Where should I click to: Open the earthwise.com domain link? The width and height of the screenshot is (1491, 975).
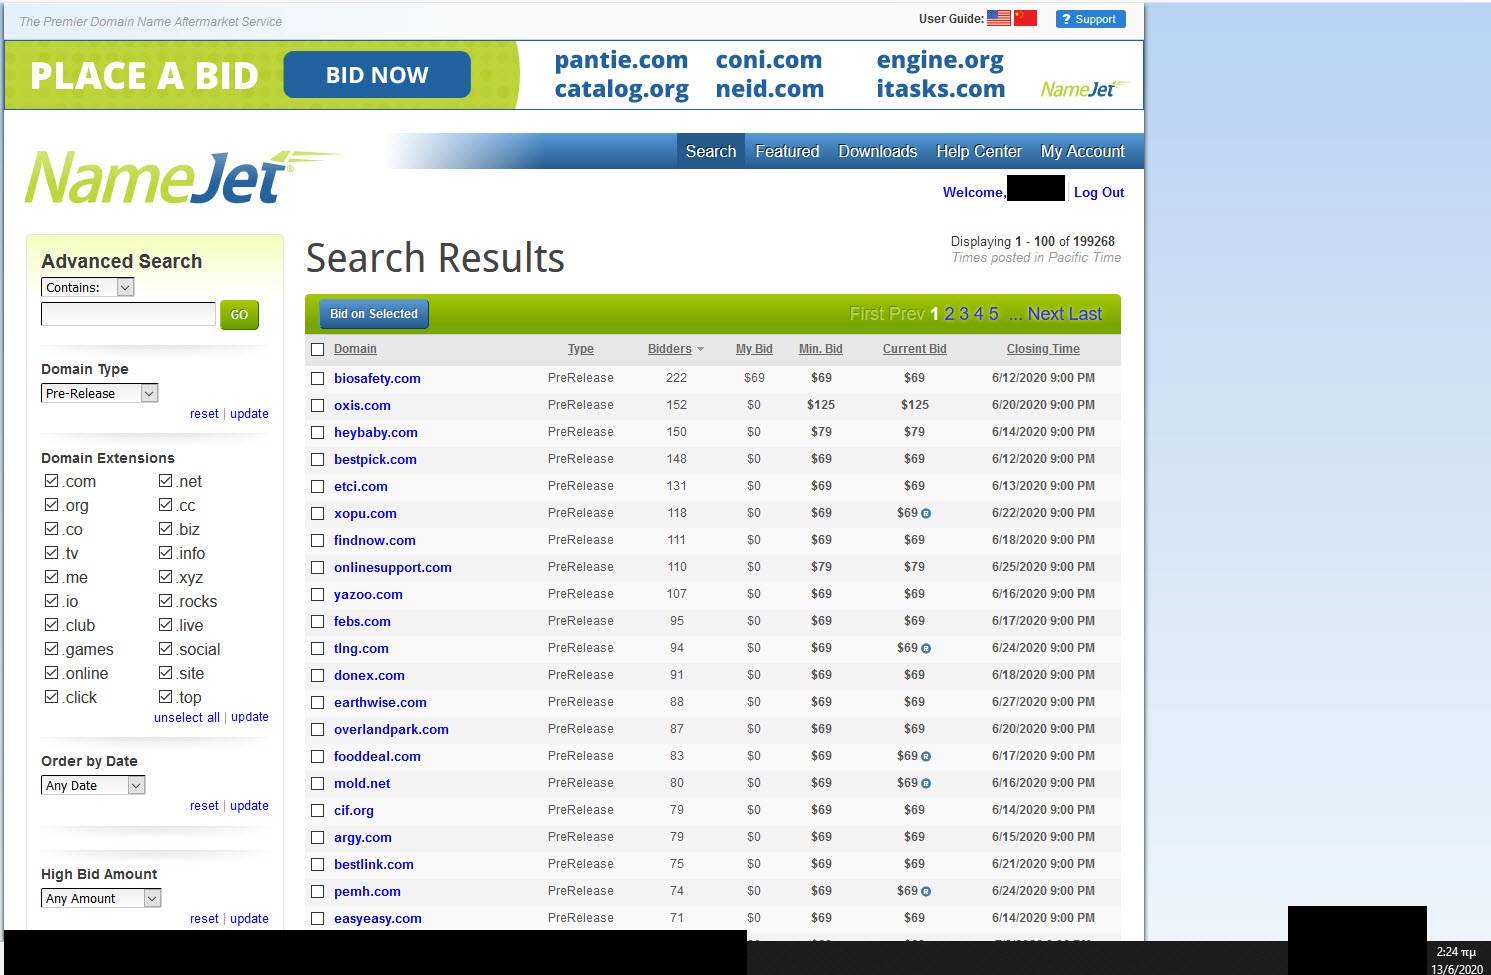coord(380,702)
